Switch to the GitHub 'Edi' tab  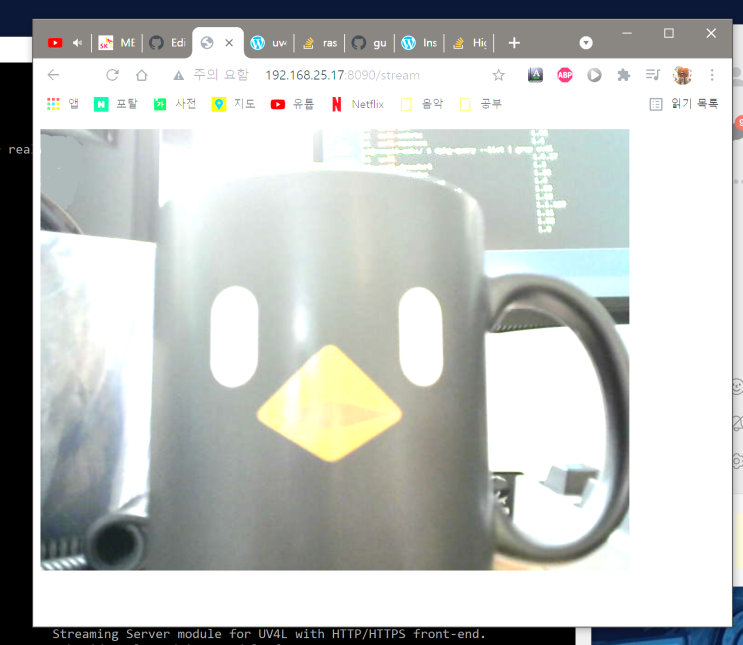click(x=168, y=43)
